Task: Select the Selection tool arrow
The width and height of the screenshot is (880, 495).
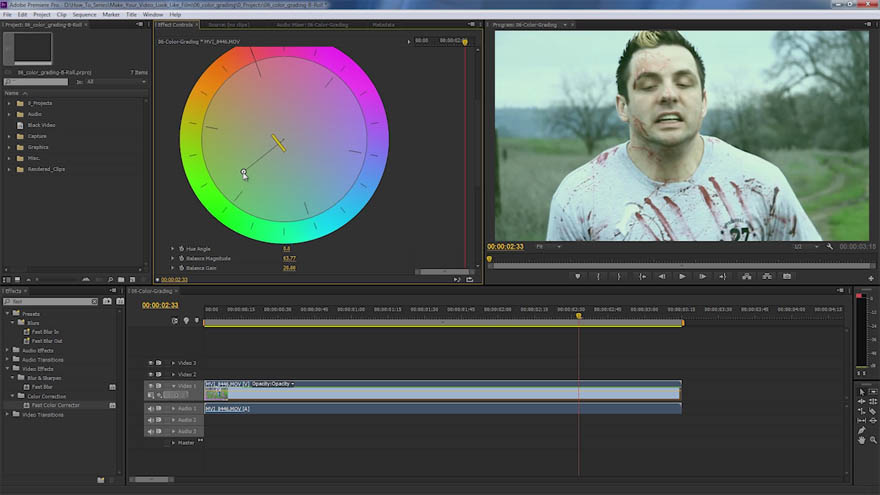Action: pos(861,392)
